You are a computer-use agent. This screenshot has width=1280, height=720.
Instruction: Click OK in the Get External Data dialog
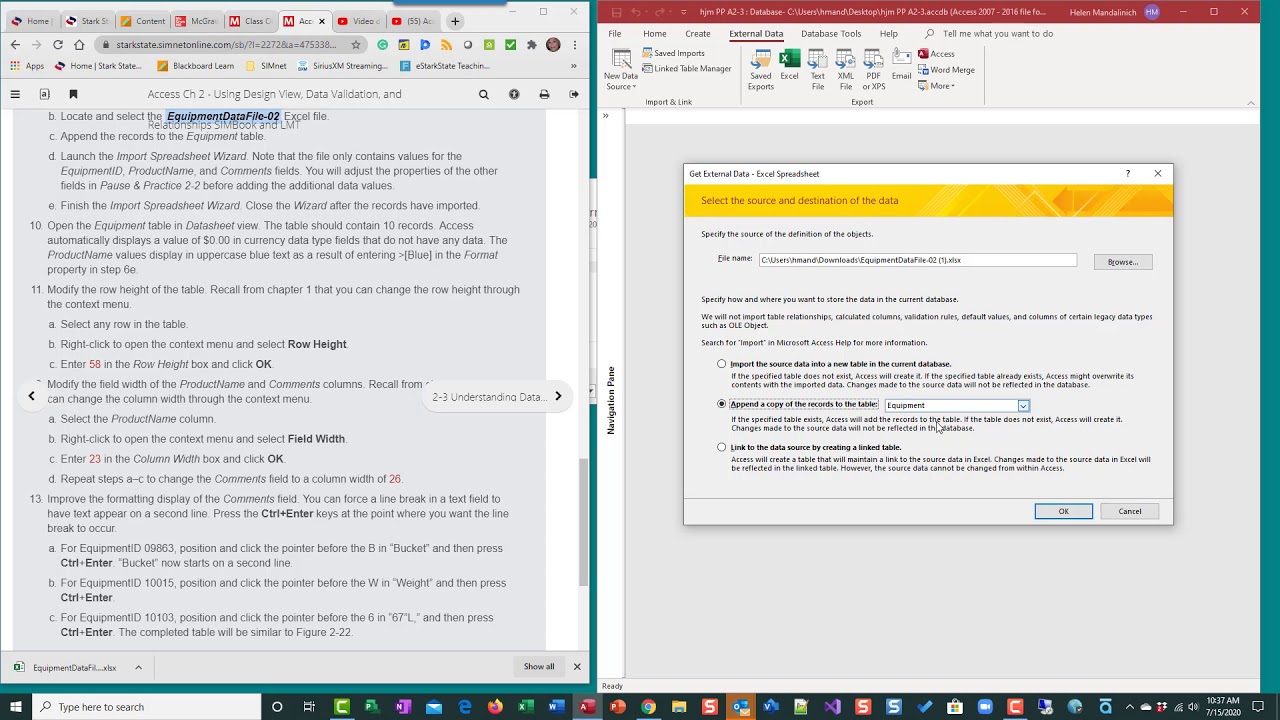point(1063,511)
